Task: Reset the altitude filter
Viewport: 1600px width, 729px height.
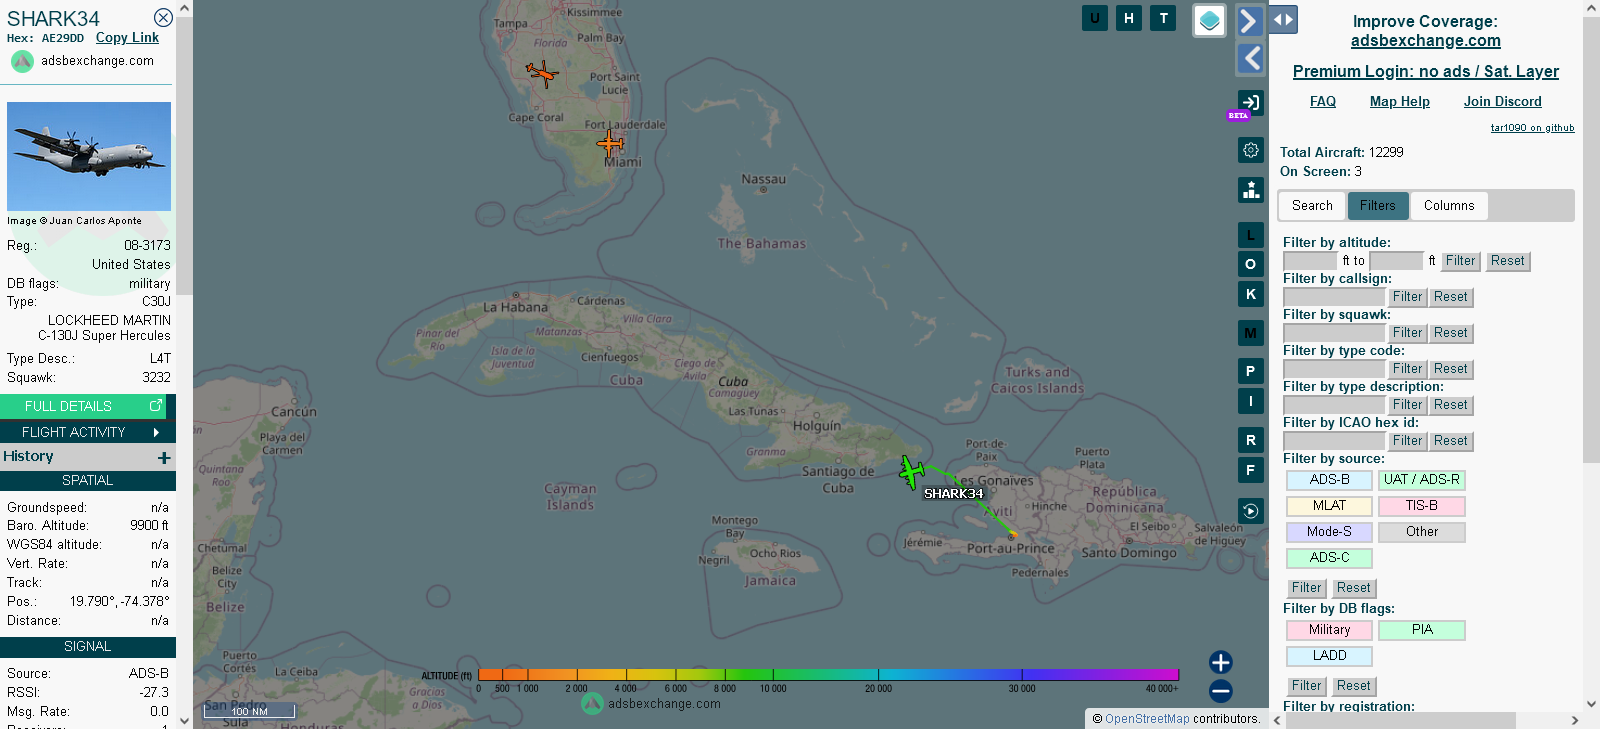Action: click(1507, 261)
